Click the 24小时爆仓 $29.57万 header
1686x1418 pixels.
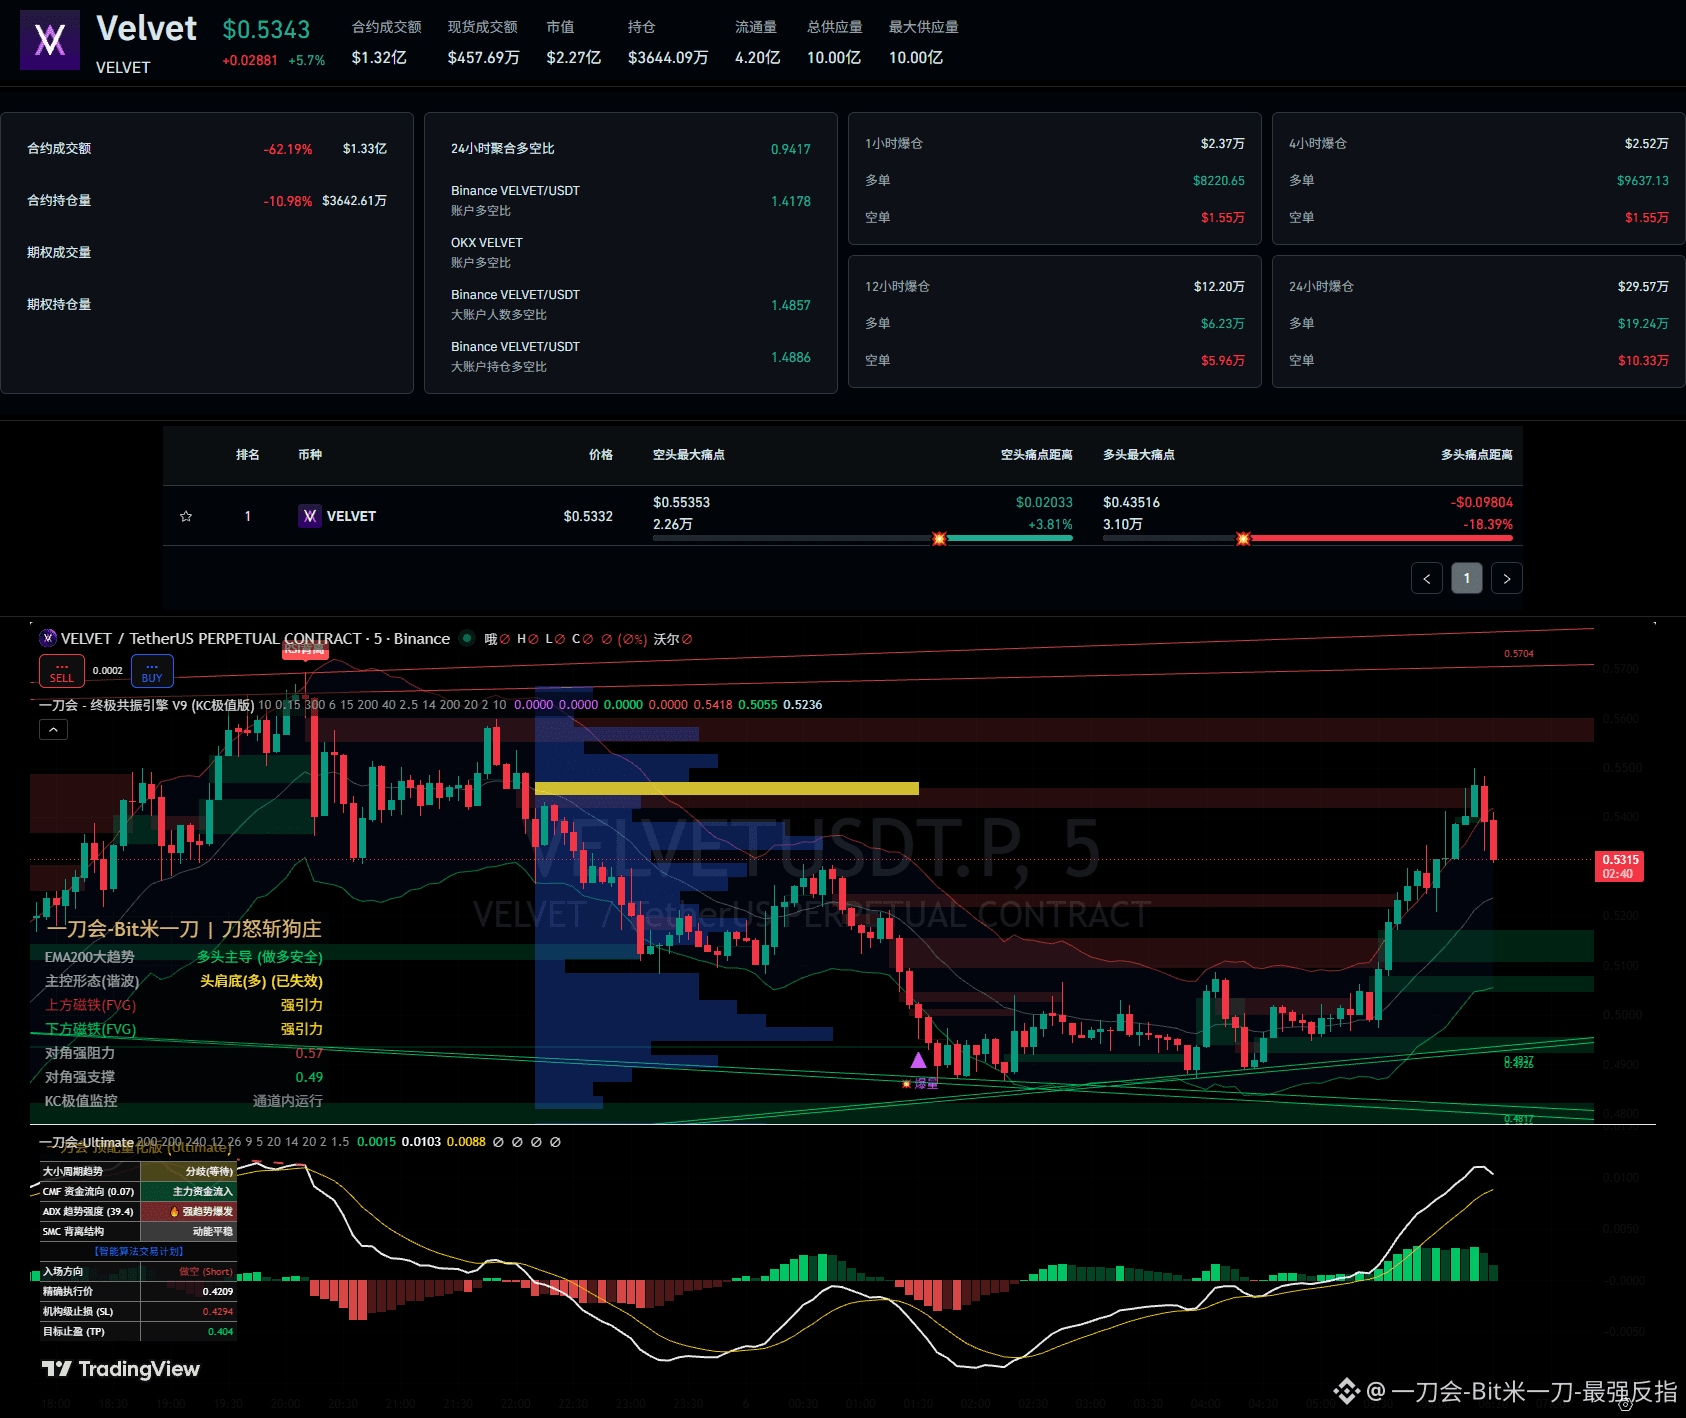click(1479, 287)
